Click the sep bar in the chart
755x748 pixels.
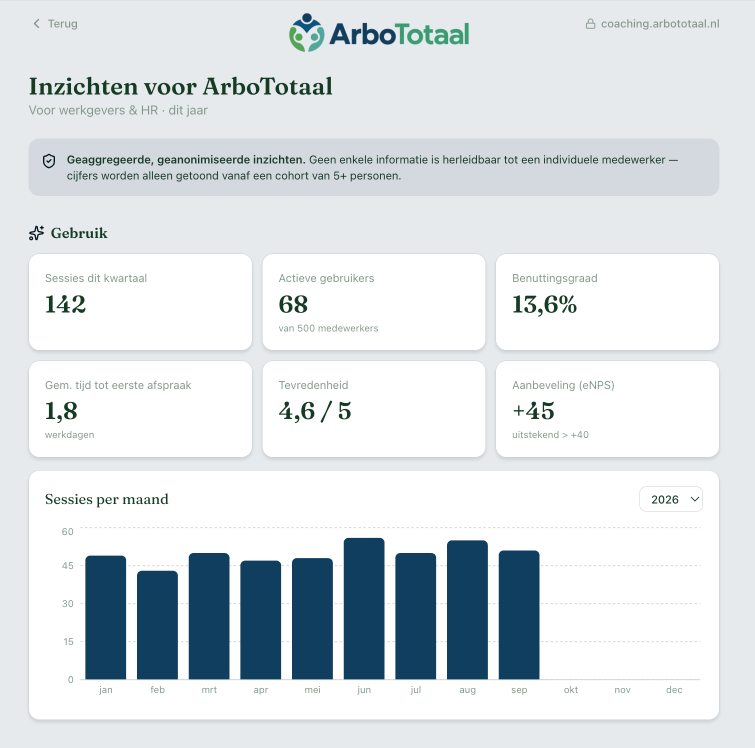tap(519, 615)
